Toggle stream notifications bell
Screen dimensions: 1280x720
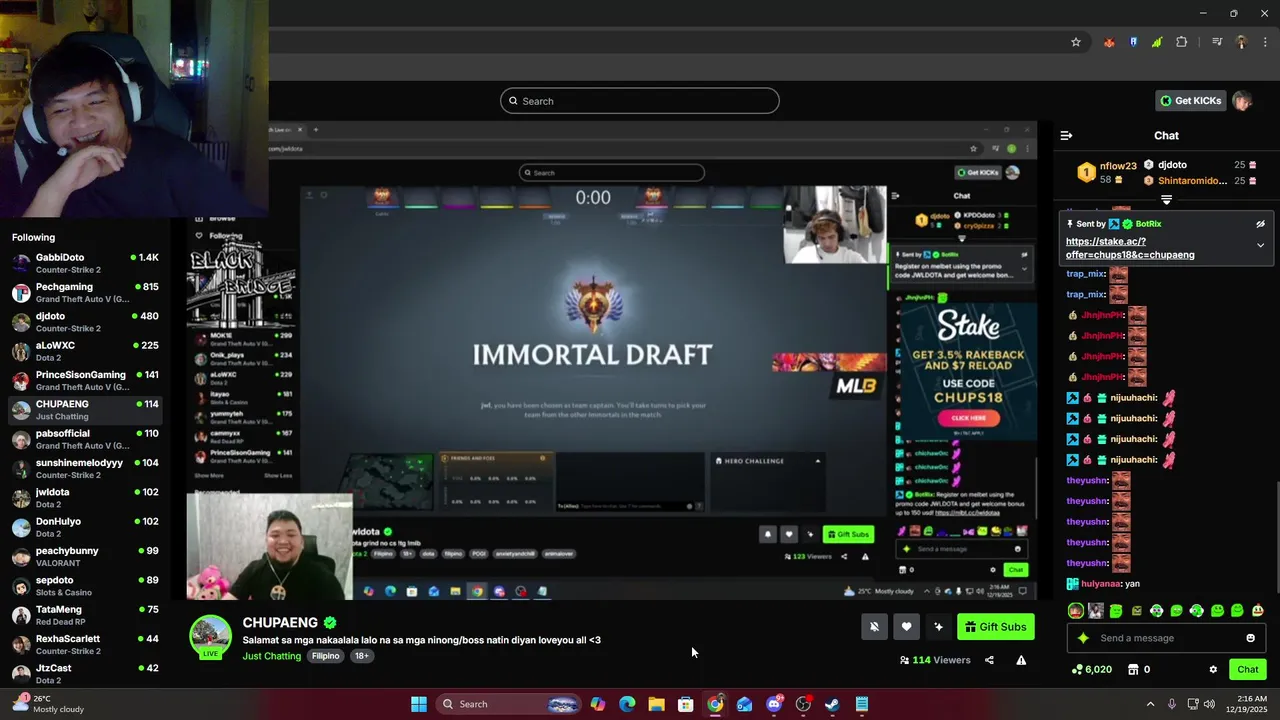[874, 627]
